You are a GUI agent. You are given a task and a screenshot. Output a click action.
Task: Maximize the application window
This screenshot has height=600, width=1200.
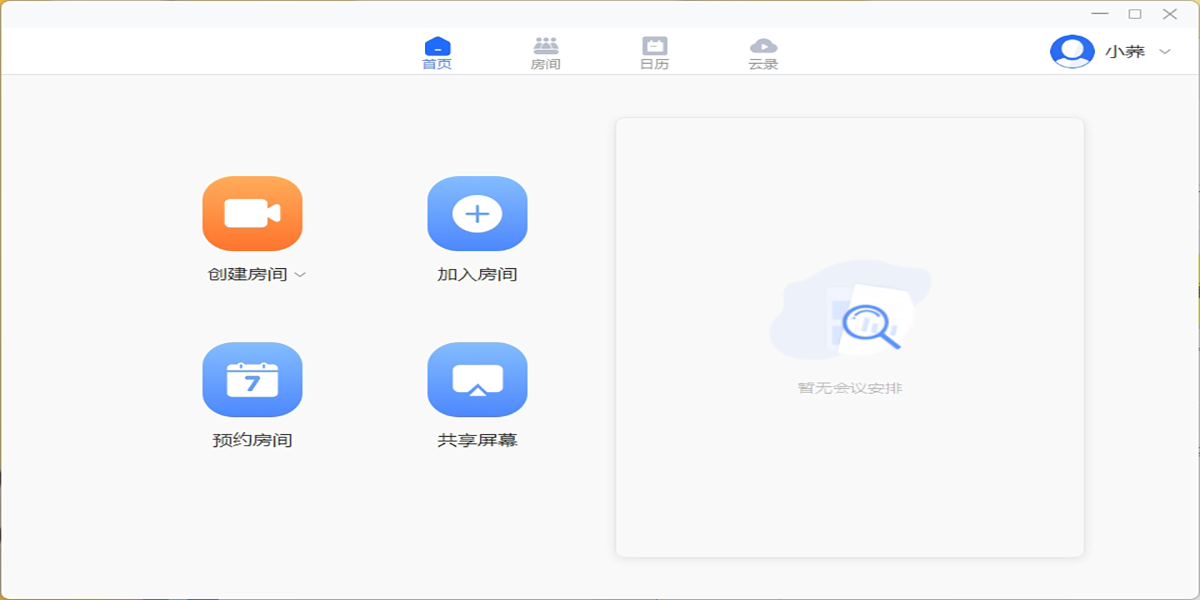click(x=1135, y=14)
